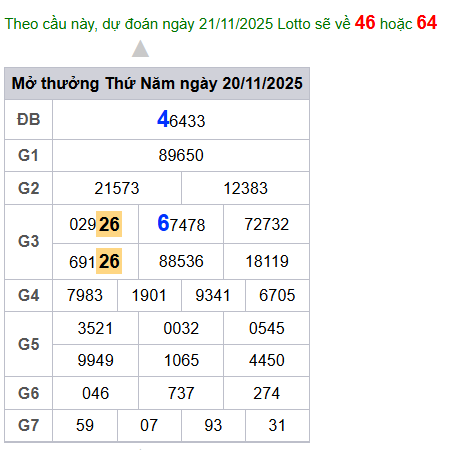The image size is (467, 450).
Task: Select G7 number 07
Action: (x=149, y=425)
